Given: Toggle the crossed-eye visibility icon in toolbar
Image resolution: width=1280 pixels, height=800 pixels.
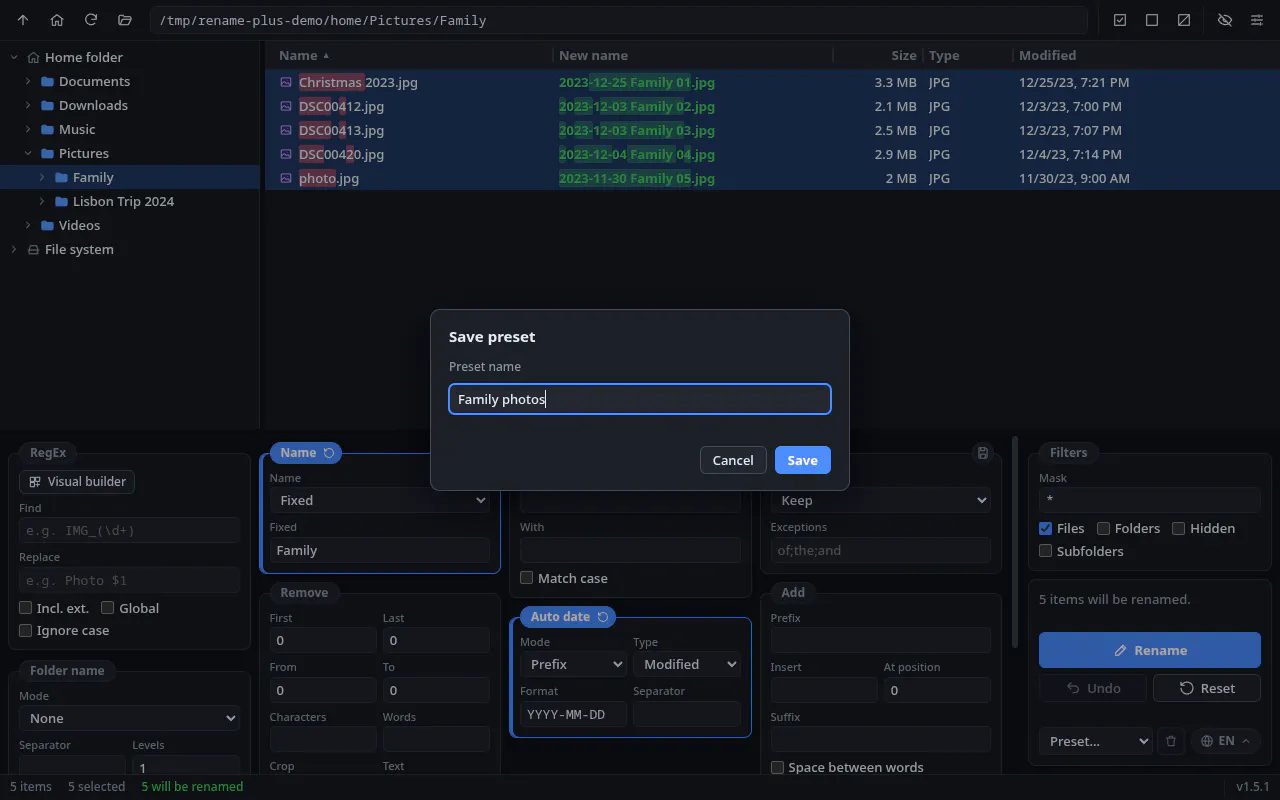Looking at the screenshot, I should [1225, 20].
